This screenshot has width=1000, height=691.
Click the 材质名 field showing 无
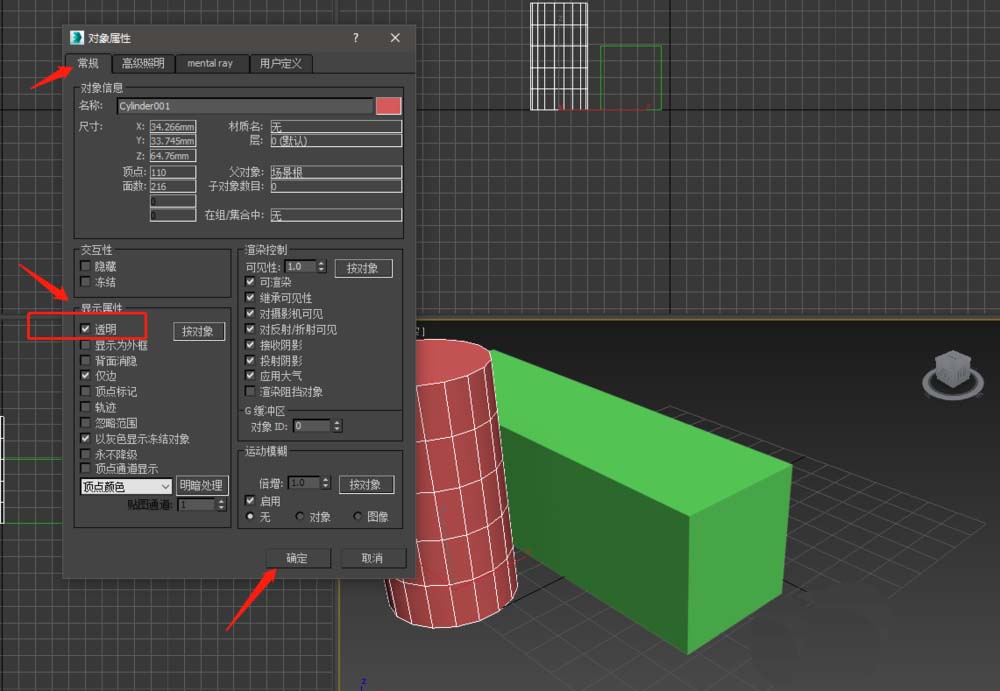click(336, 126)
